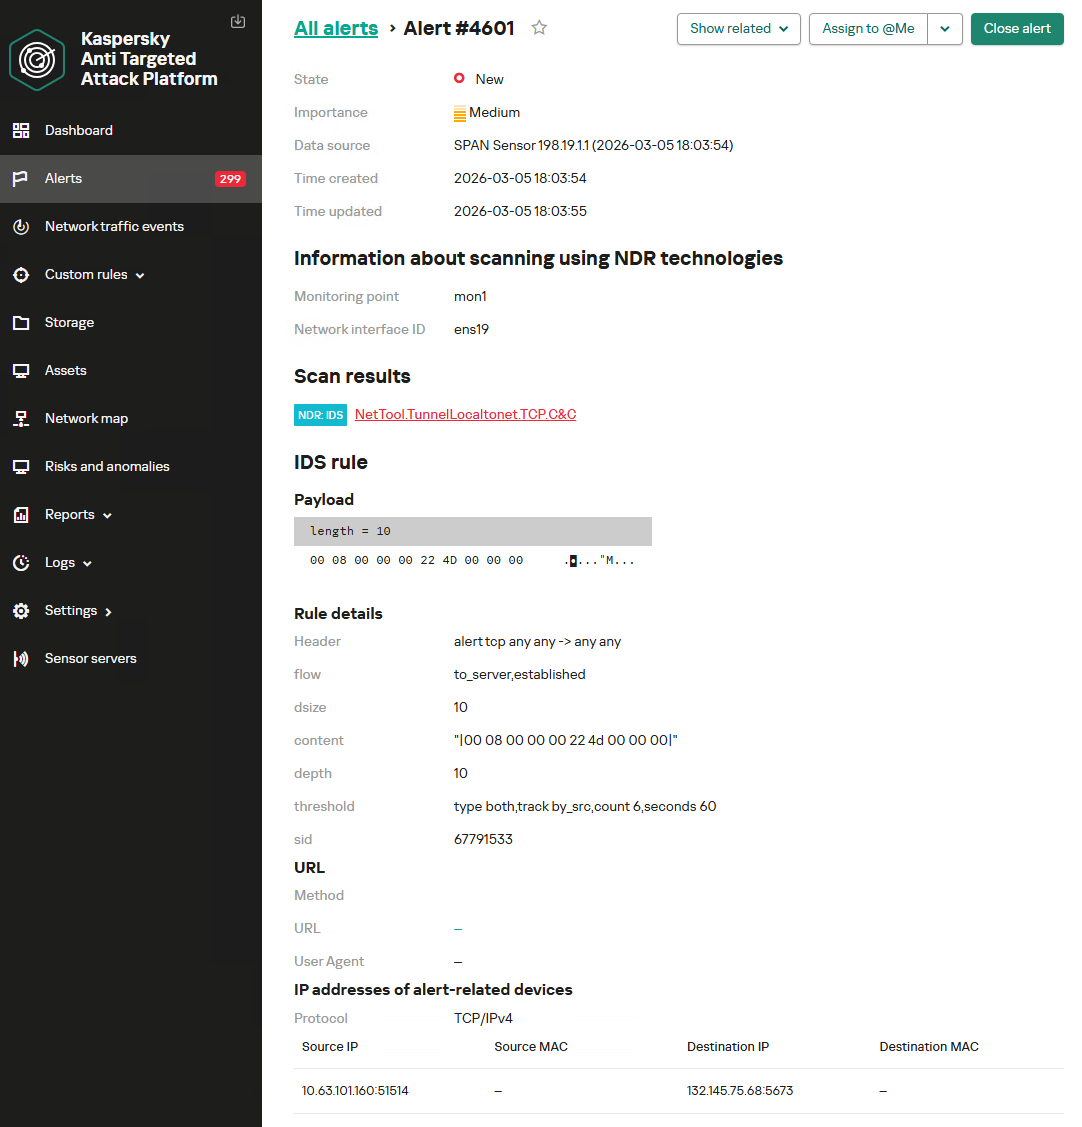The height and width of the screenshot is (1127, 1082).
Task: Click the Assets monitor icon
Action: tap(21, 371)
